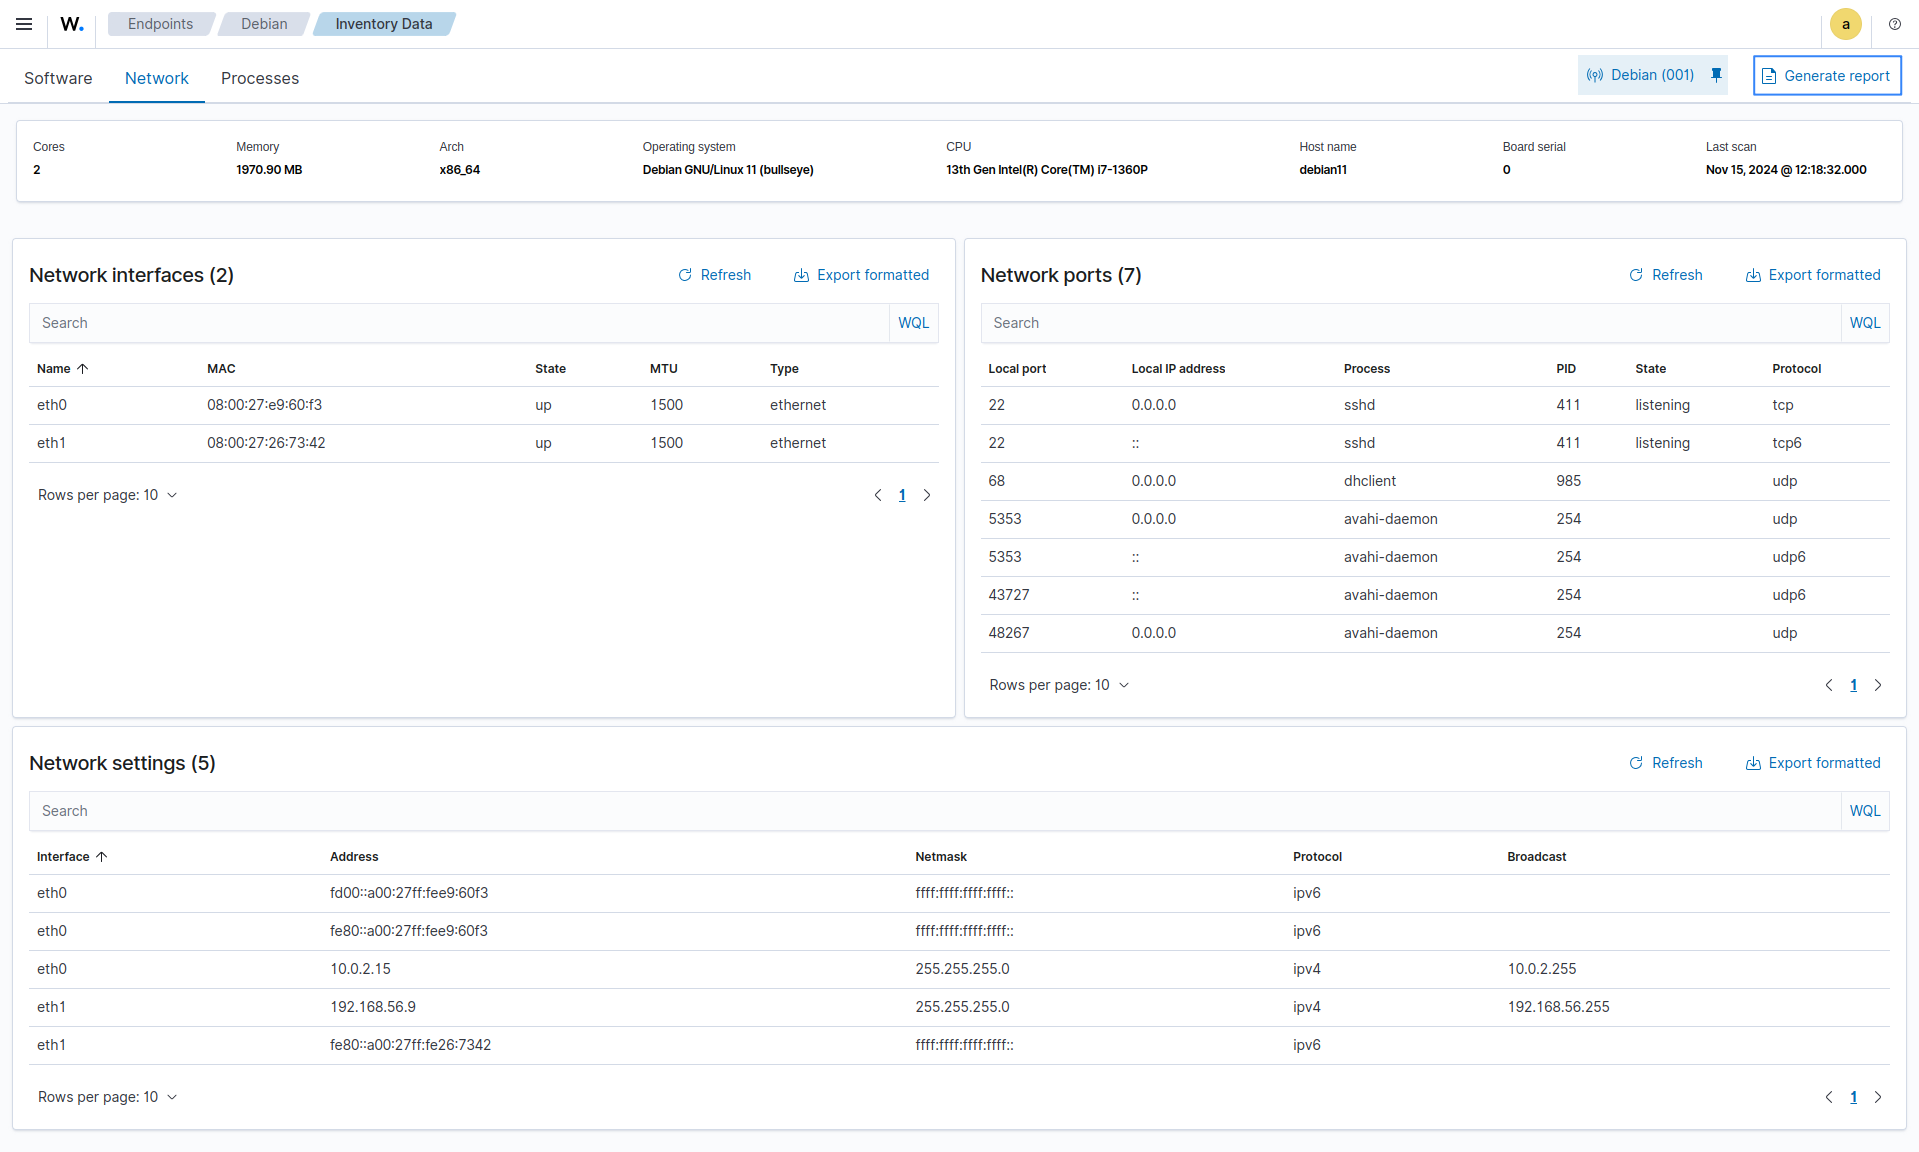Unpin the Debian (001) agent
Screen dimensions: 1919x1152
(1716, 75)
